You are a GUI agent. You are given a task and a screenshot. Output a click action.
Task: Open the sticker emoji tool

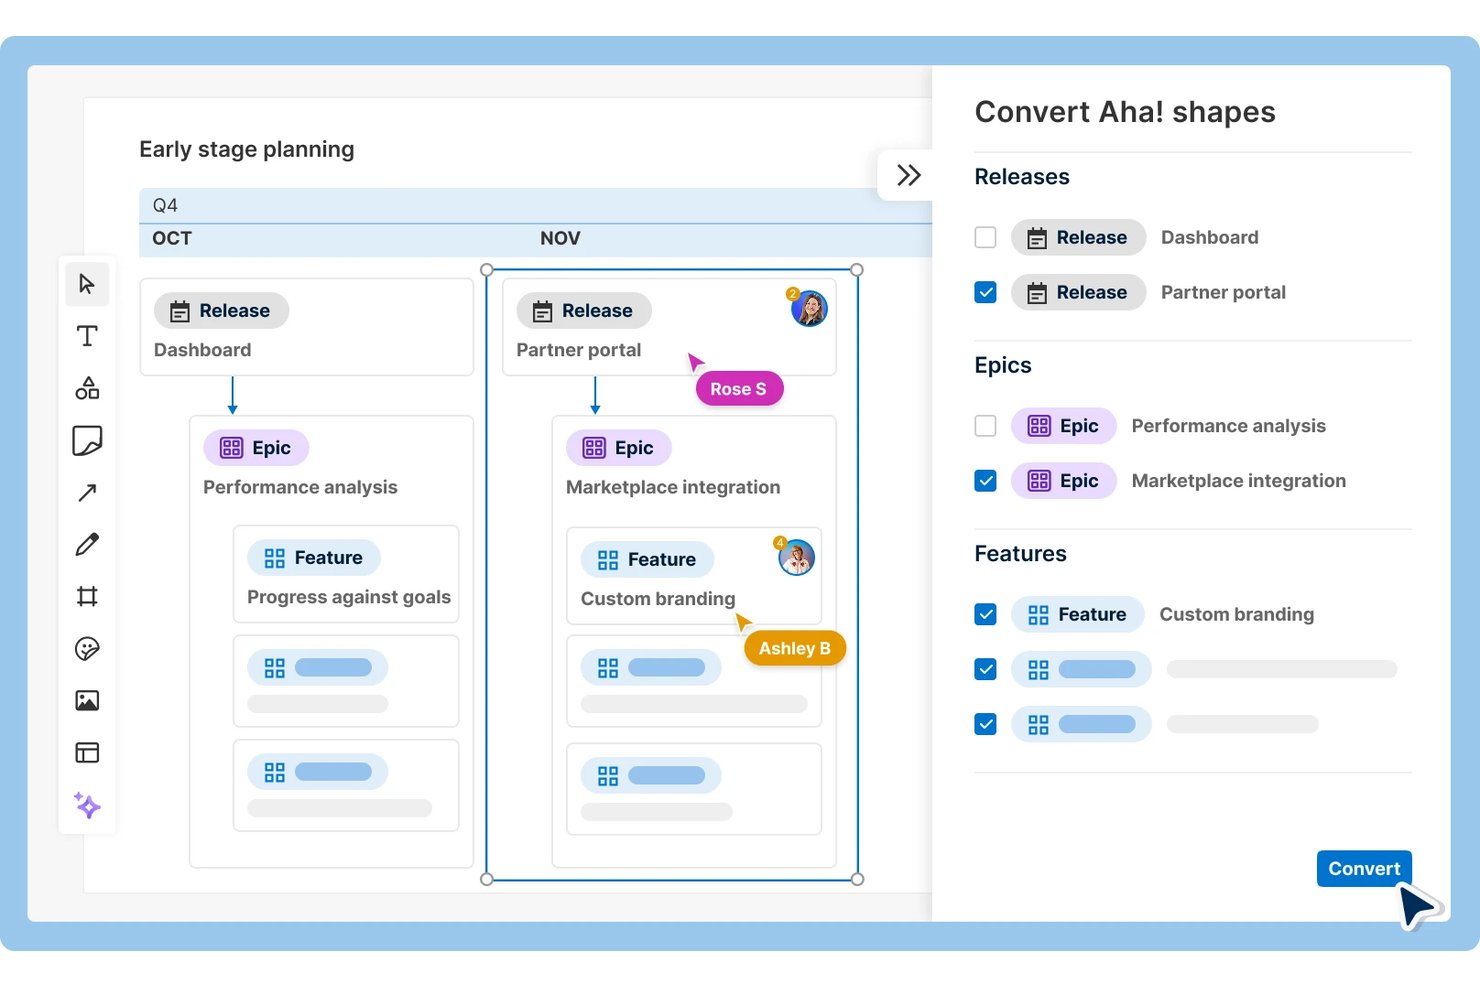tap(87, 649)
